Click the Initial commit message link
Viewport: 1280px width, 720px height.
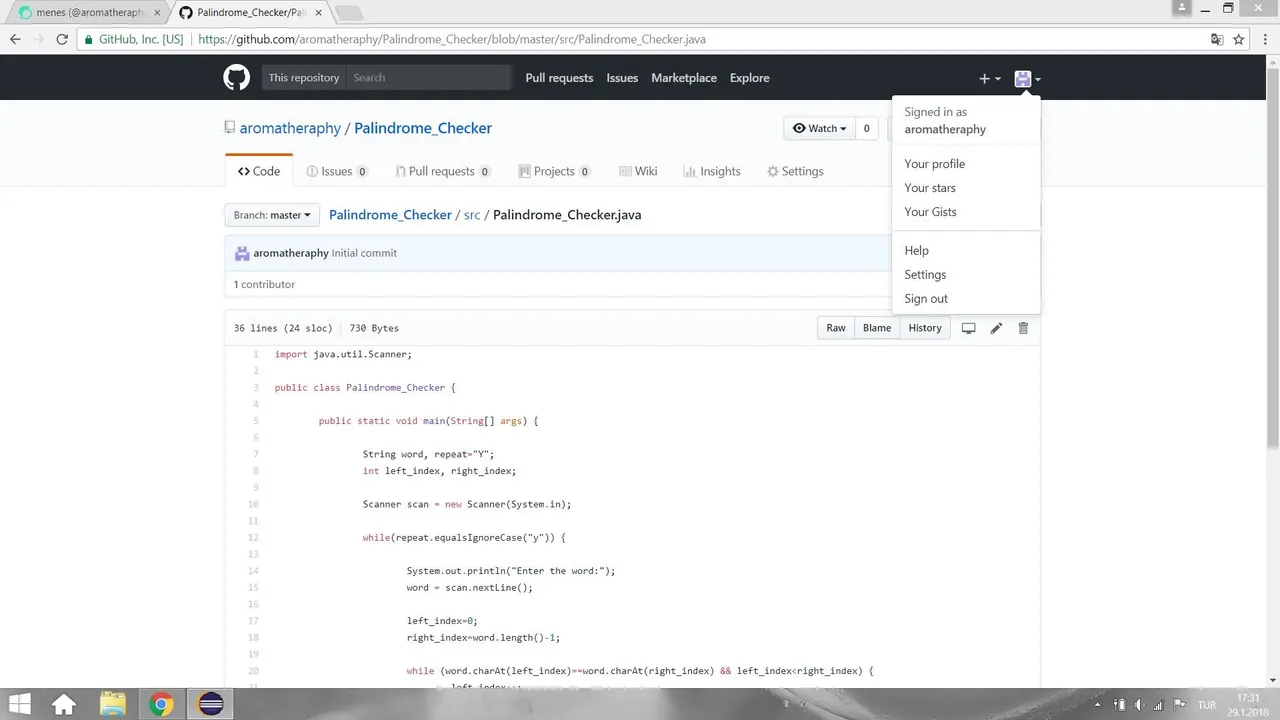[x=364, y=253]
